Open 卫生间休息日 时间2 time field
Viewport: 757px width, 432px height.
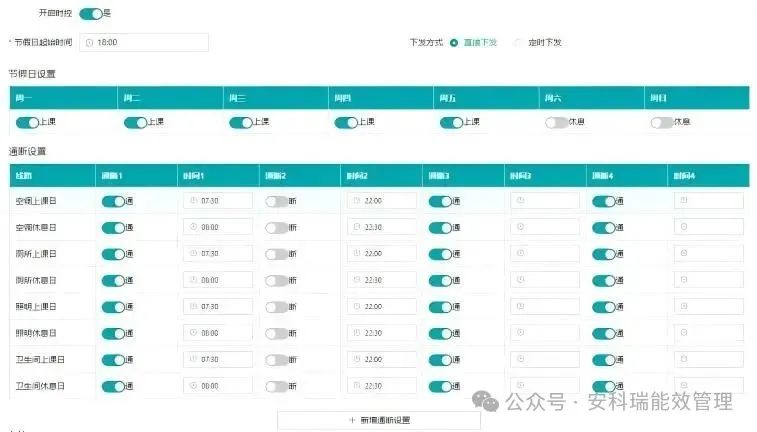pyautogui.click(x=381, y=386)
